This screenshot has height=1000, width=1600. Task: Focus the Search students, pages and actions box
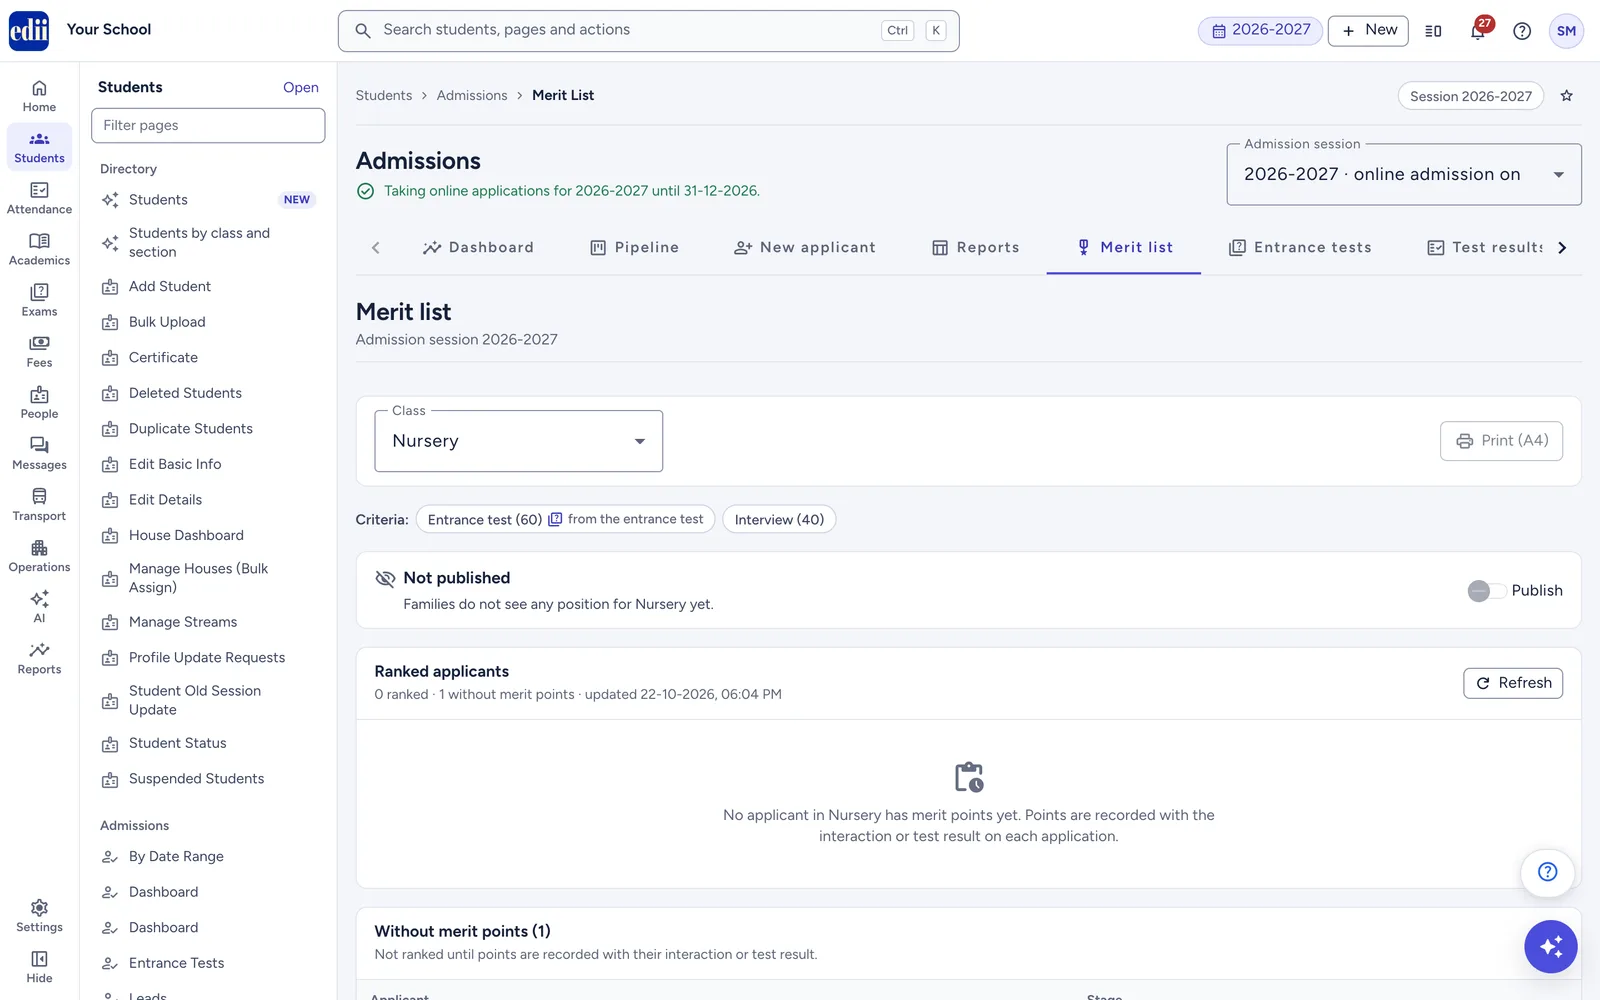[x=648, y=31]
